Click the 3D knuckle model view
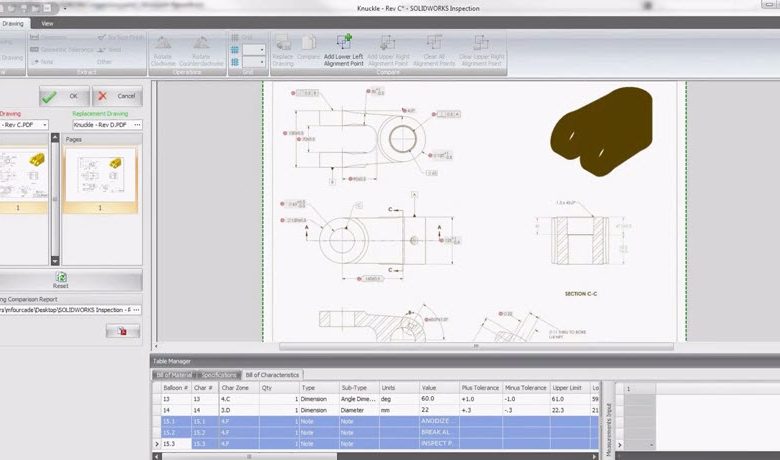This screenshot has height=460, width=780. click(601, 131)
